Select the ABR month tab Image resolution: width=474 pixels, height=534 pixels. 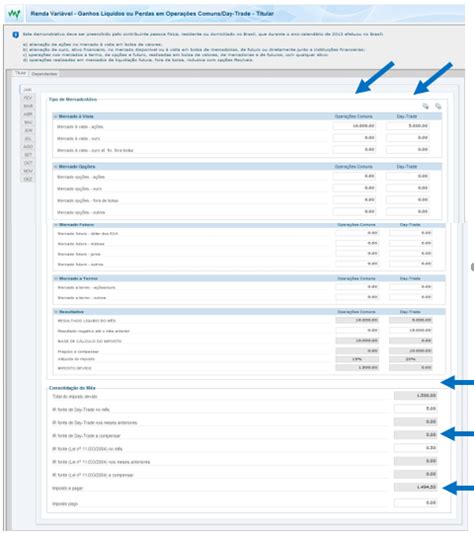28,114
